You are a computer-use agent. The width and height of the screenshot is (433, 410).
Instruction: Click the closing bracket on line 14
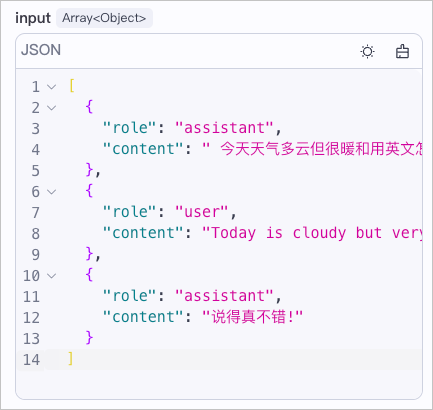coord(70,359)
